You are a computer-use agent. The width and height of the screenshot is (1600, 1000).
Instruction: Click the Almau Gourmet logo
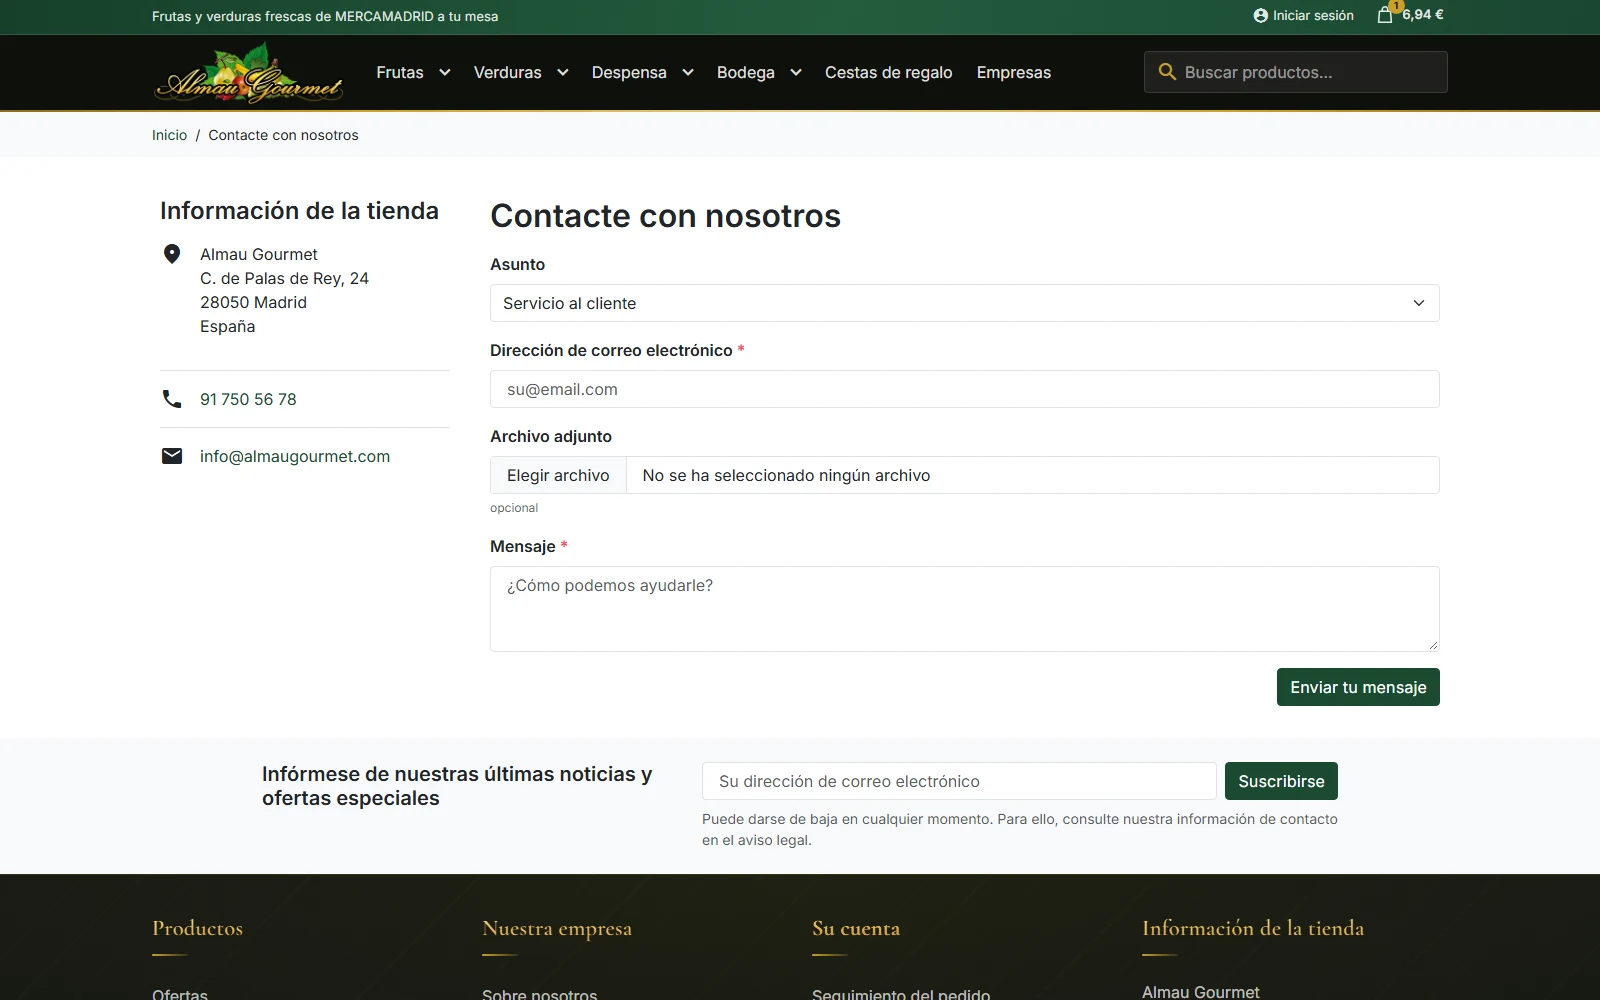click(x=249, y=73)
